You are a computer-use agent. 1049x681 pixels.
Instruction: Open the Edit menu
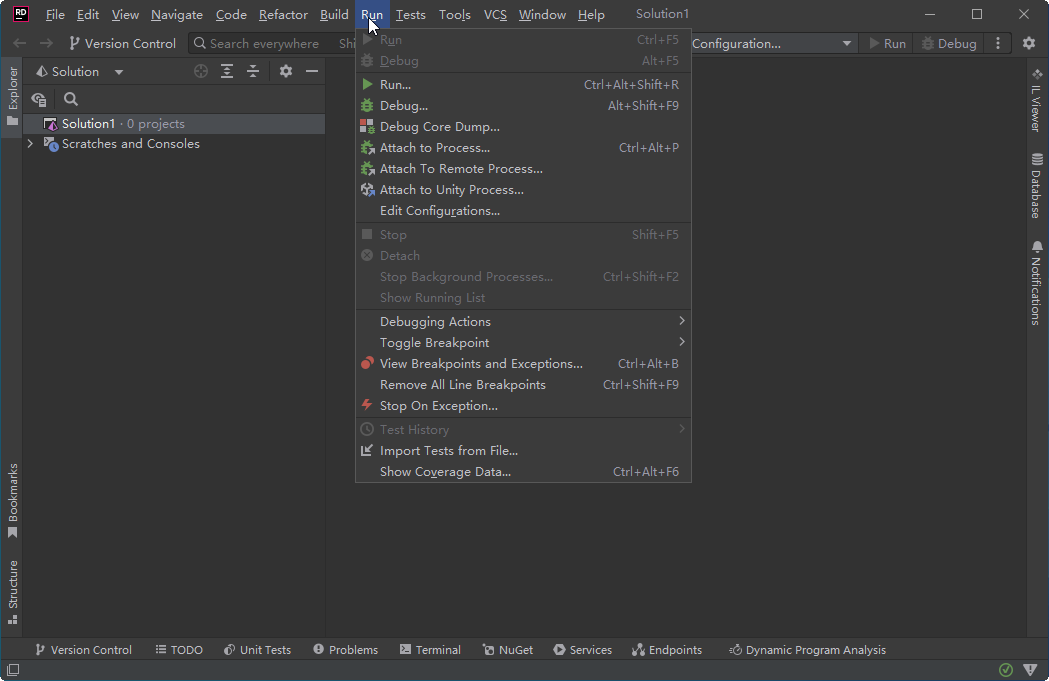click(x=88, y=15)
